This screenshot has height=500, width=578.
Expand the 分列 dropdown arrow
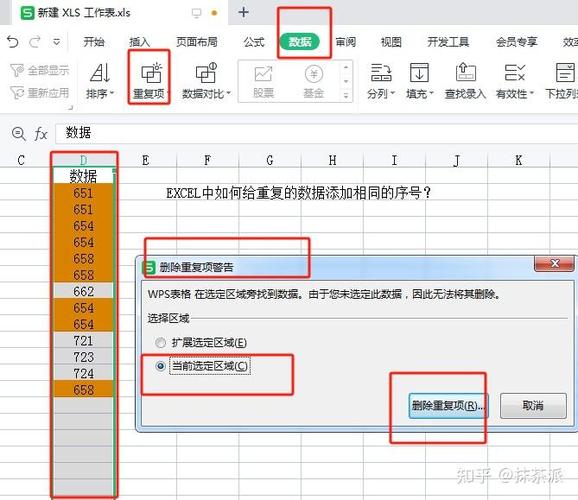click(x=393, y=93)
